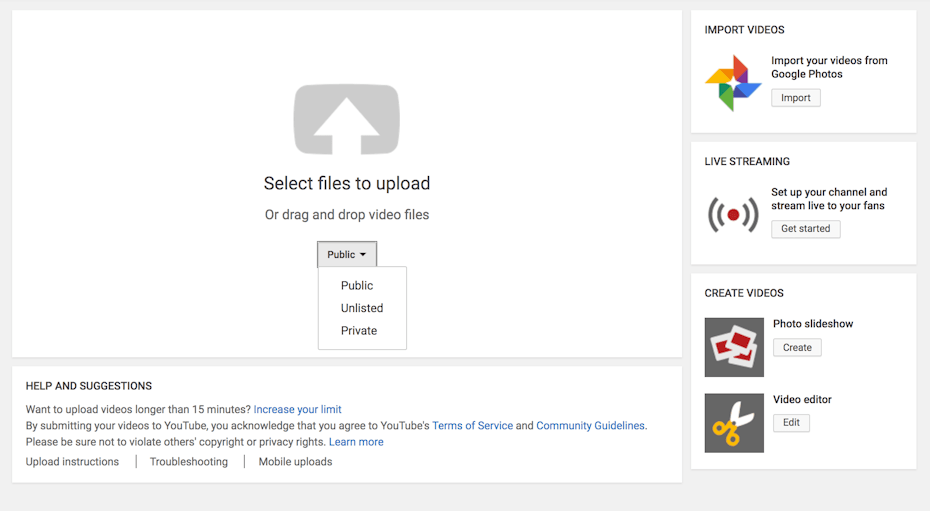Open the Increase your limit link
The width and height of the screenshot is (930, 511).
pos(297,409)
